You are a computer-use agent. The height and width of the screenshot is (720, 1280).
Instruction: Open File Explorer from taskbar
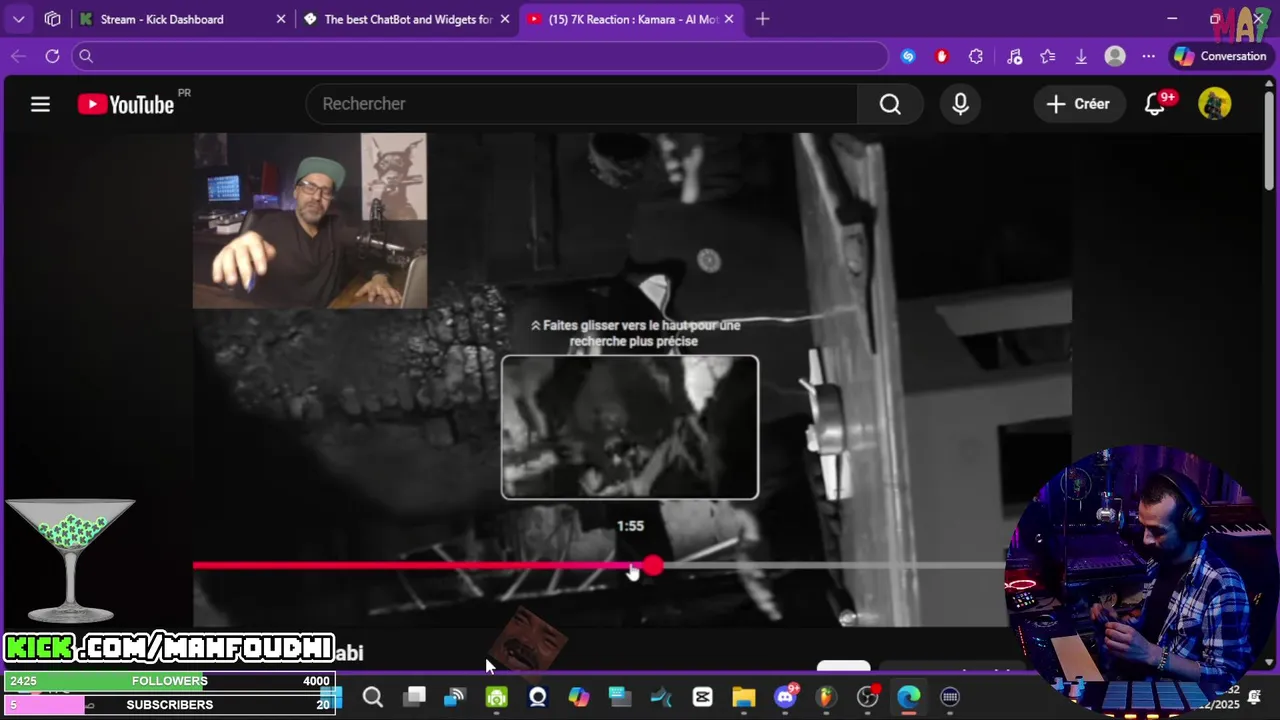[744, 697]
